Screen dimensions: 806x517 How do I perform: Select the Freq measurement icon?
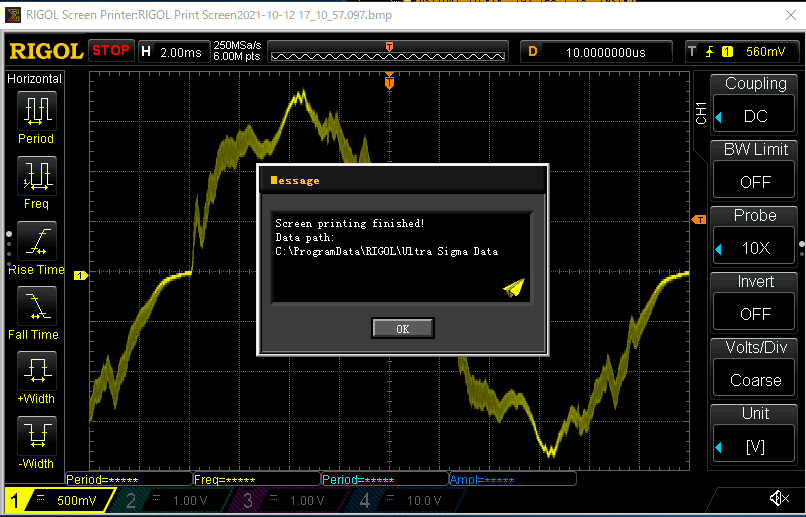point(36,175)
